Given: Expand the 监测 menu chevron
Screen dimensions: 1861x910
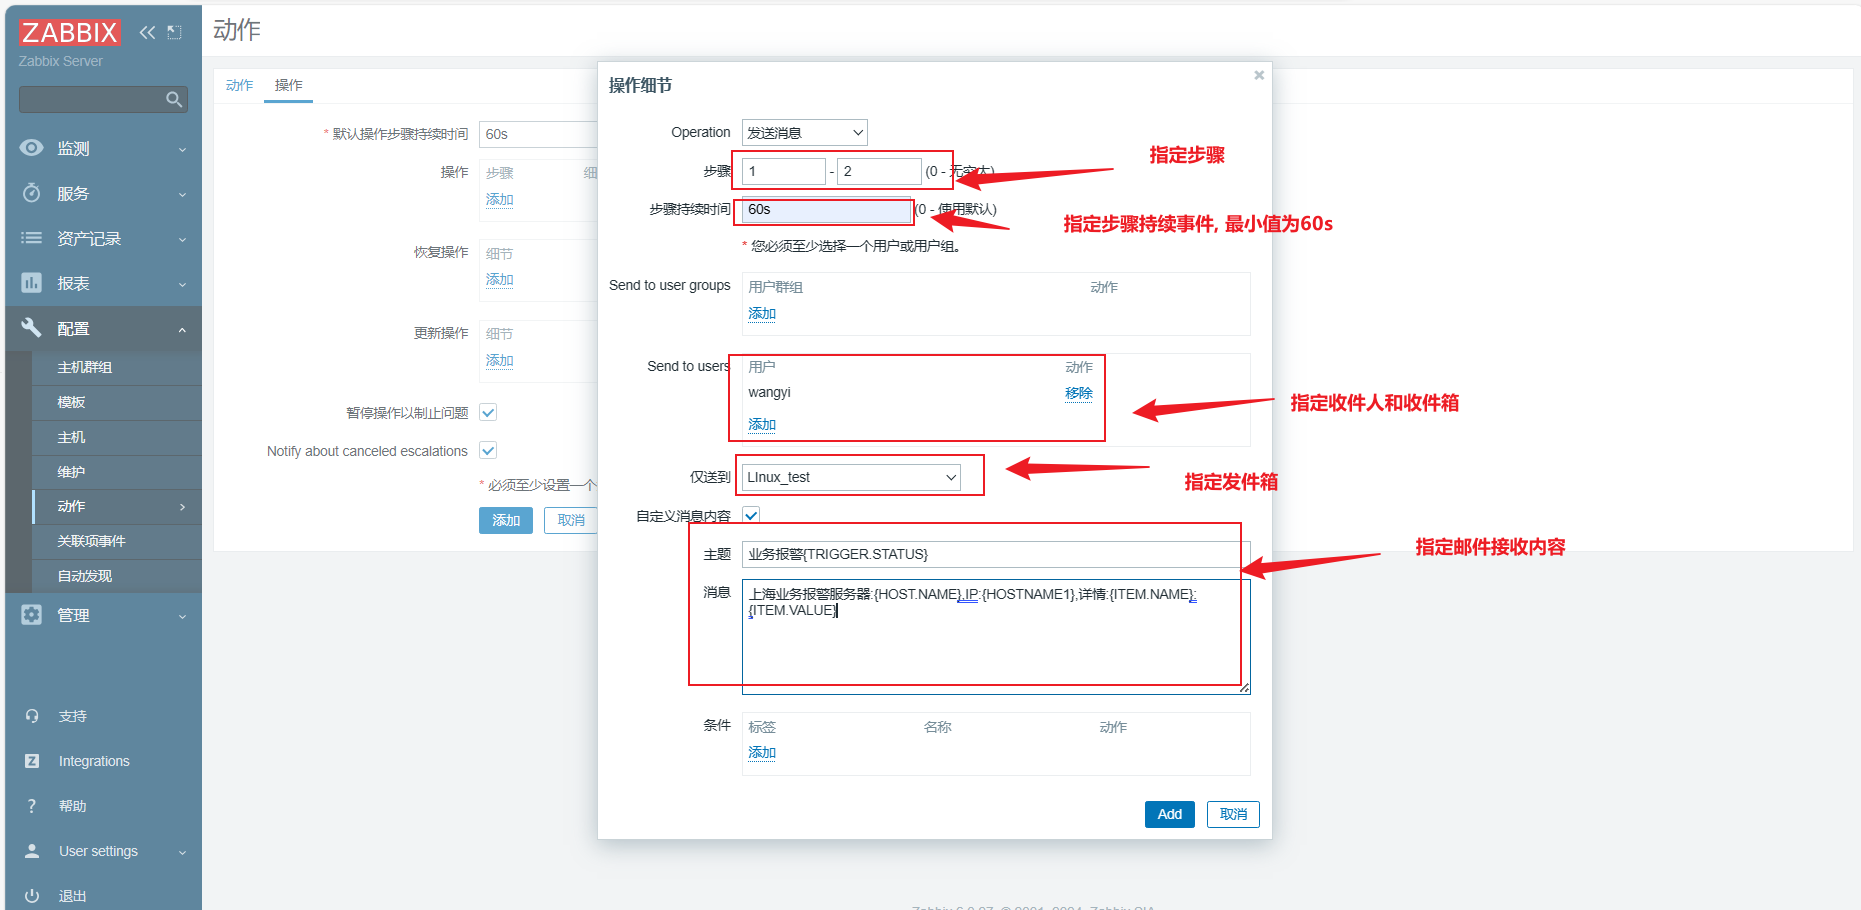Looking at the screenshot, I should (182, 149).
